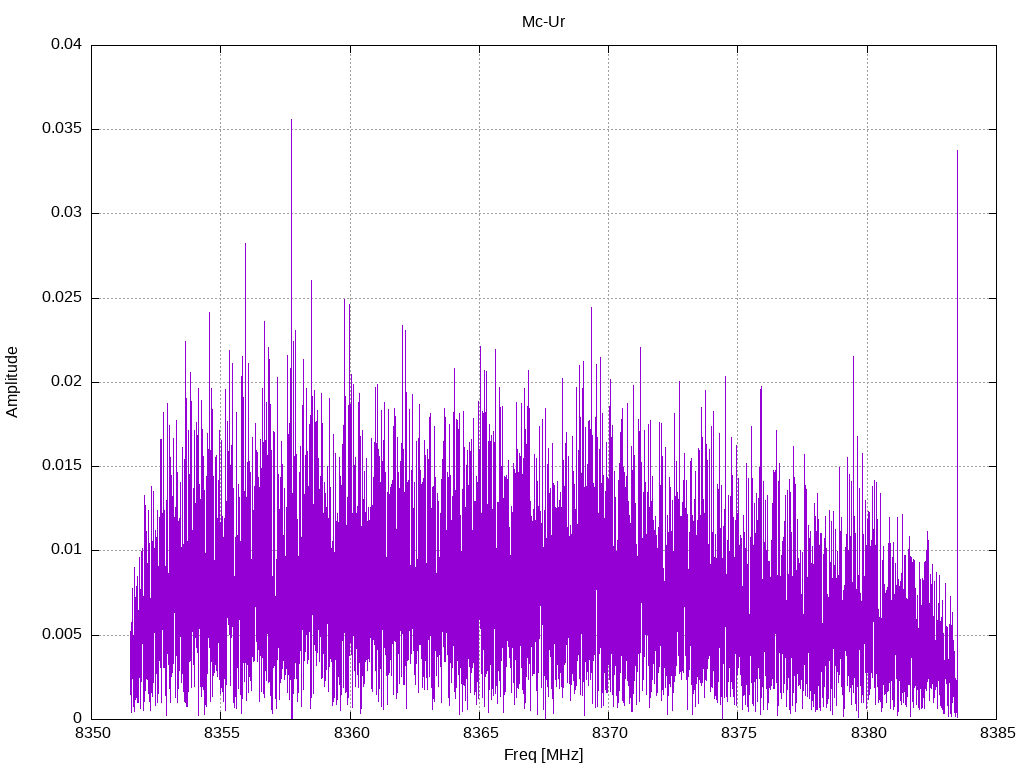Click y-axis tick label "0.005"
The height and width of the screenshot is (768, 1024).
tap(62, 635)
